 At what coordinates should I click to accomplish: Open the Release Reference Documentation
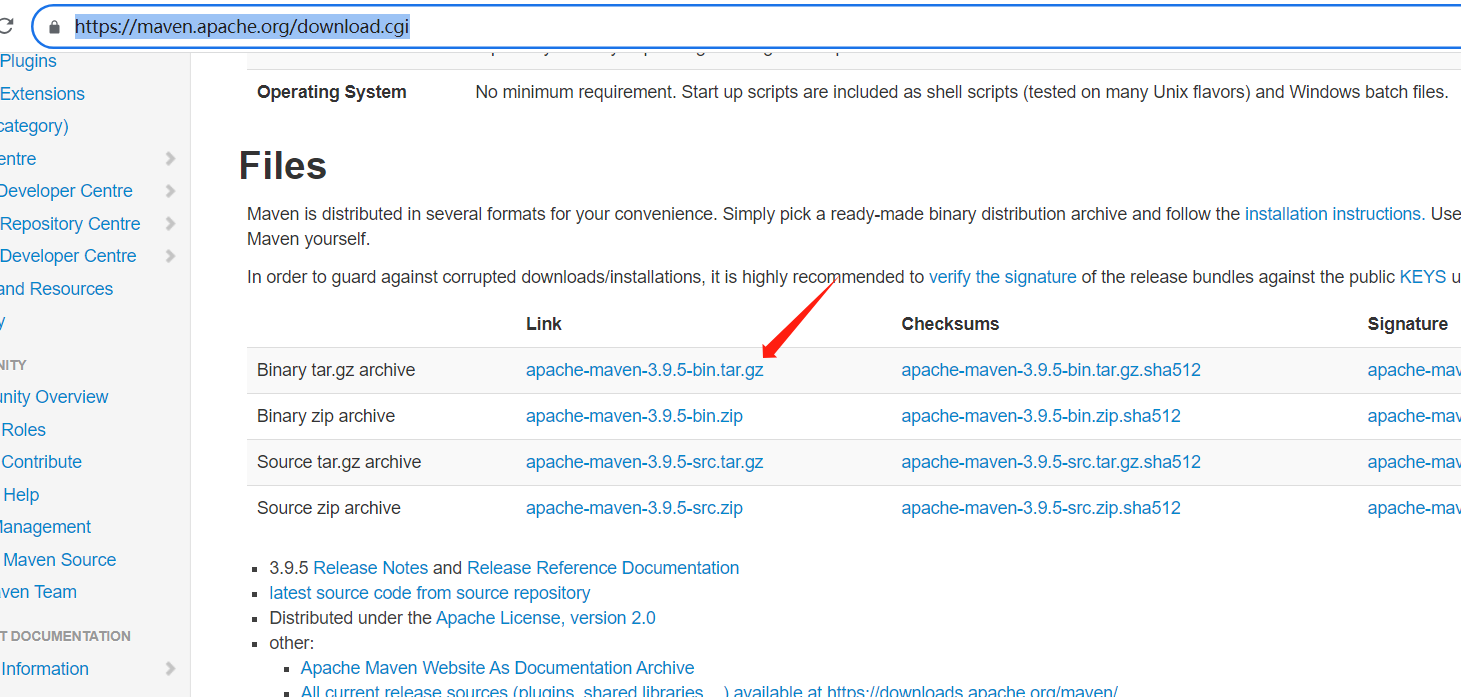[602, 567]
